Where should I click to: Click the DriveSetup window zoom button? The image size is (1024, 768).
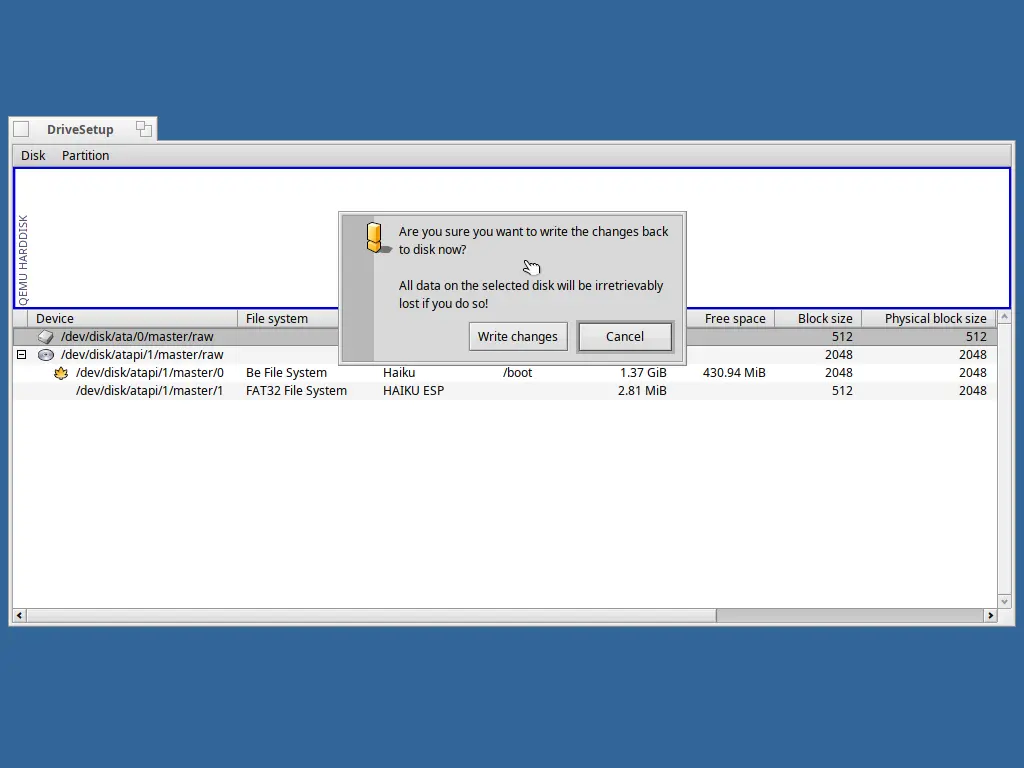pos(144,129)
